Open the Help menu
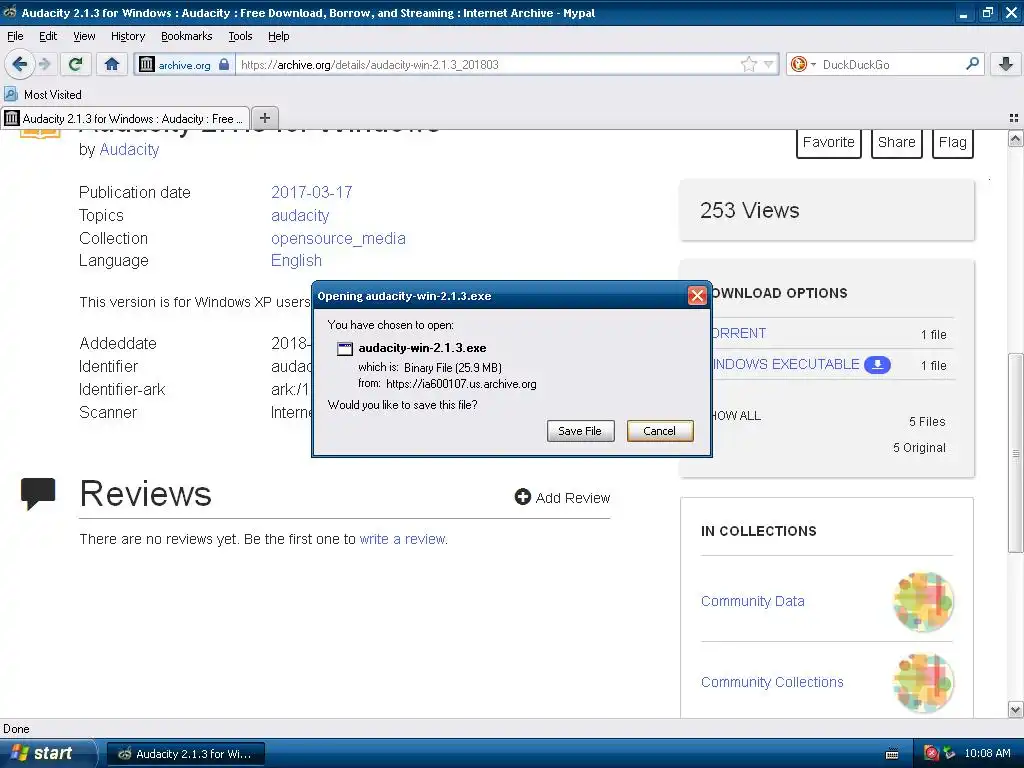The width and height of the screenshot is (1024, 768). [278, 36]
